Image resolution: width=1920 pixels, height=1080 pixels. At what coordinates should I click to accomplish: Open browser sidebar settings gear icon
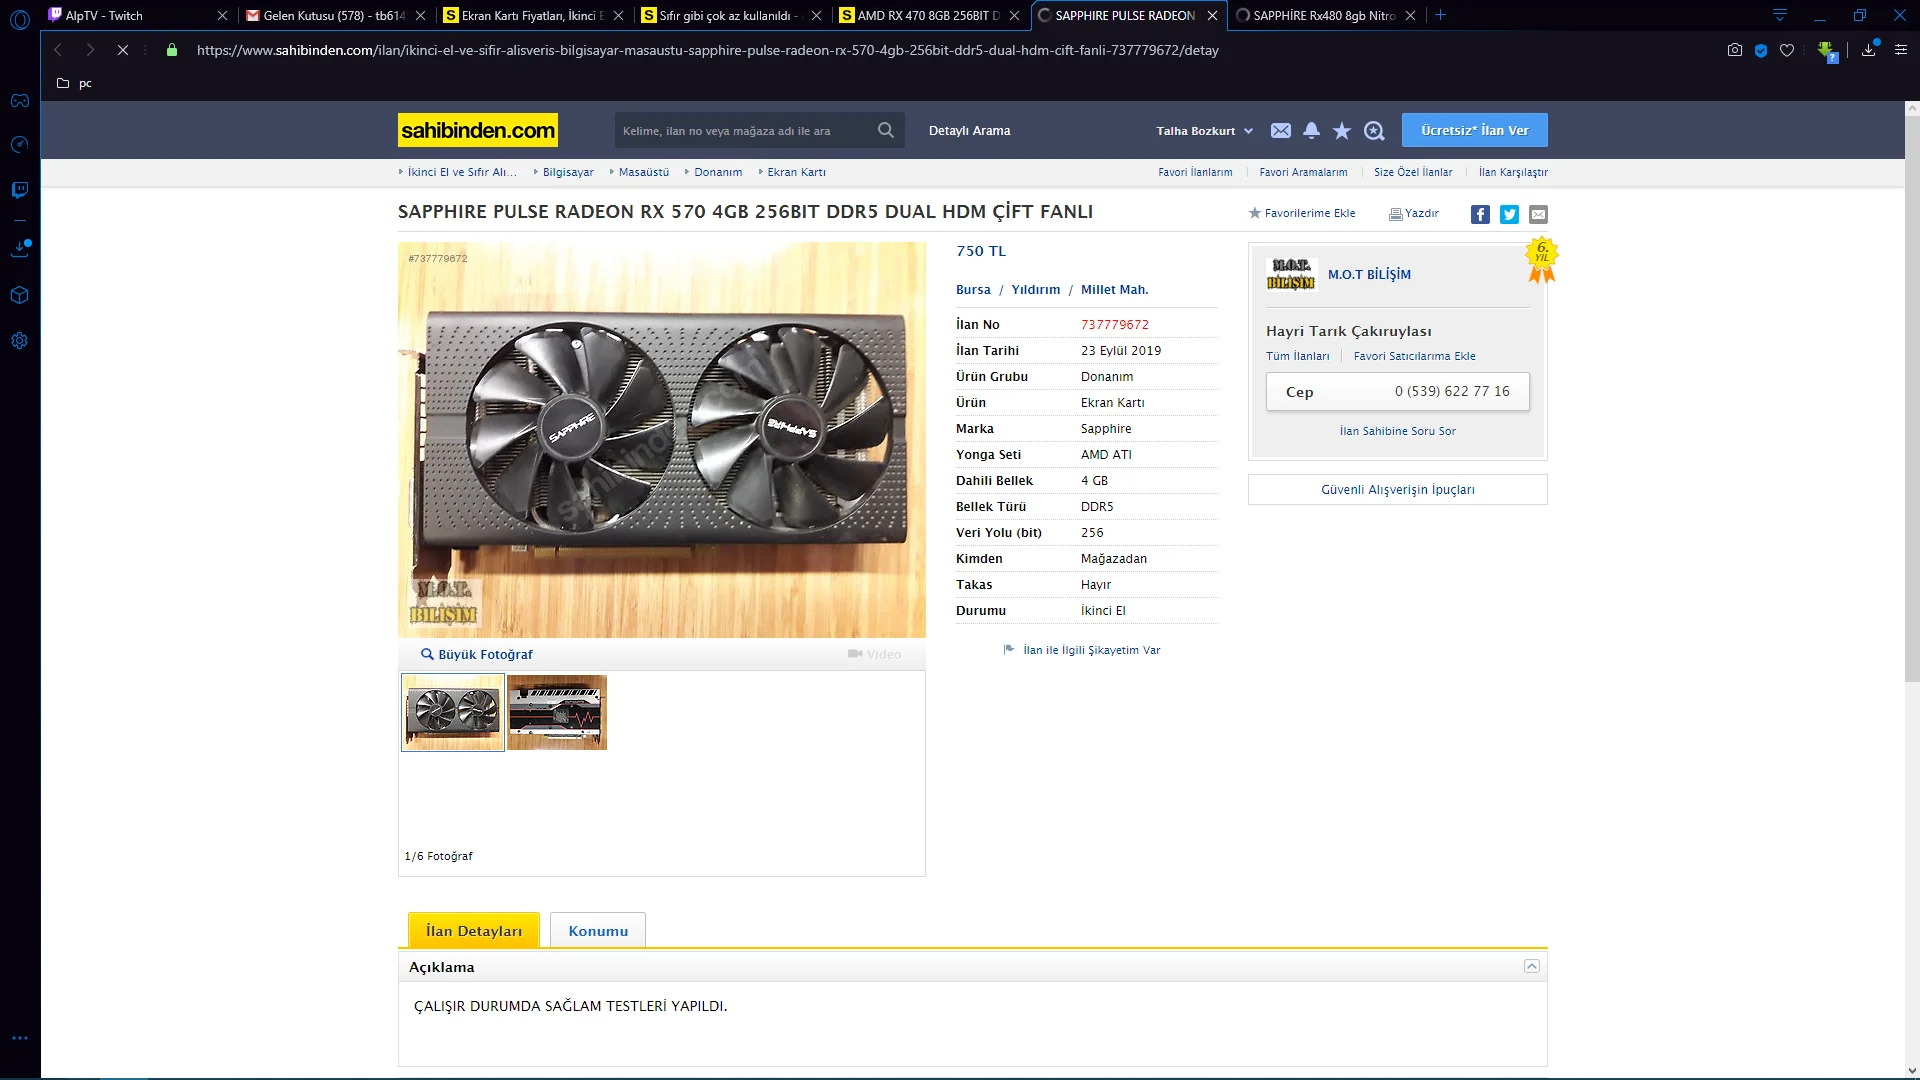(x=19, y=341)
